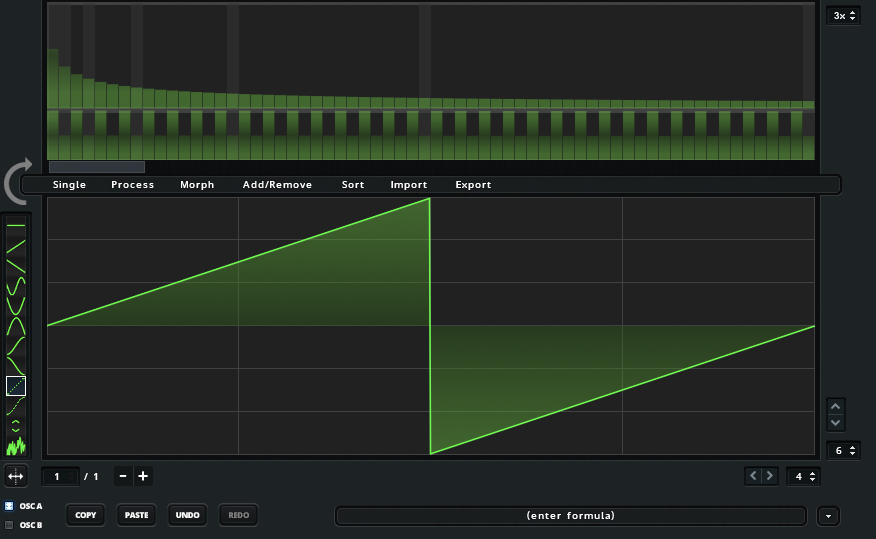Click the up/down nudge arrows shape tool
Image resolution: width=876 pixels, height=539 pixels.
pyautogui.click(x=16, y=426)
